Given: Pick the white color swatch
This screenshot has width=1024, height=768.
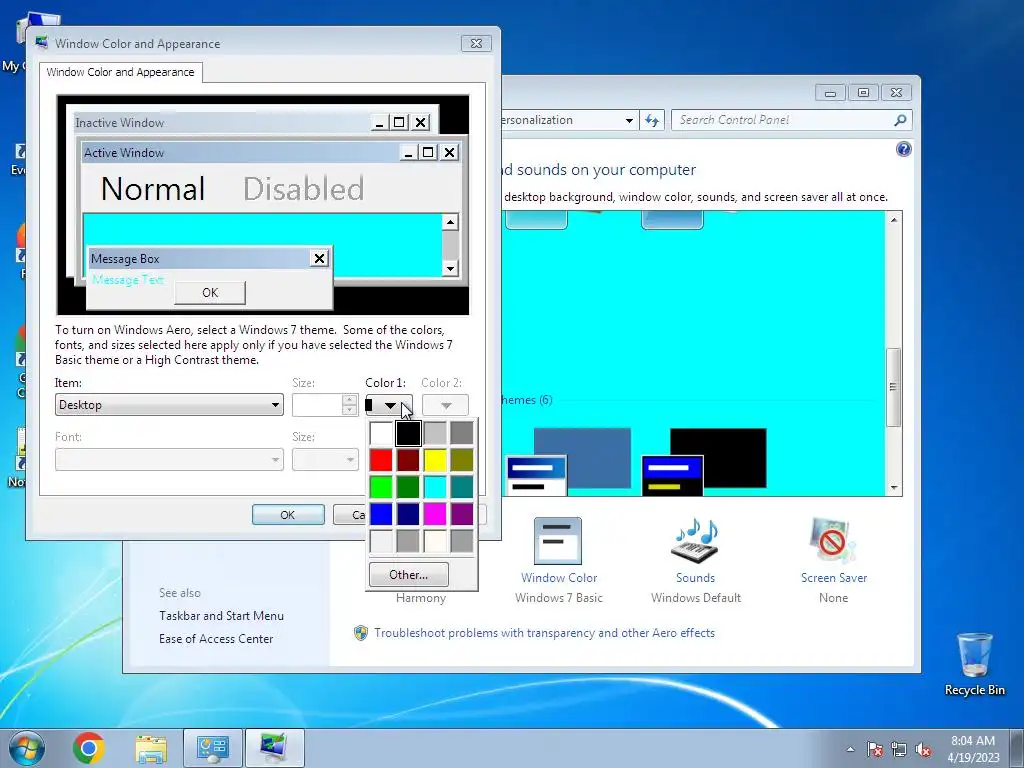Looking at the screenshot, I should click(381, 433).
